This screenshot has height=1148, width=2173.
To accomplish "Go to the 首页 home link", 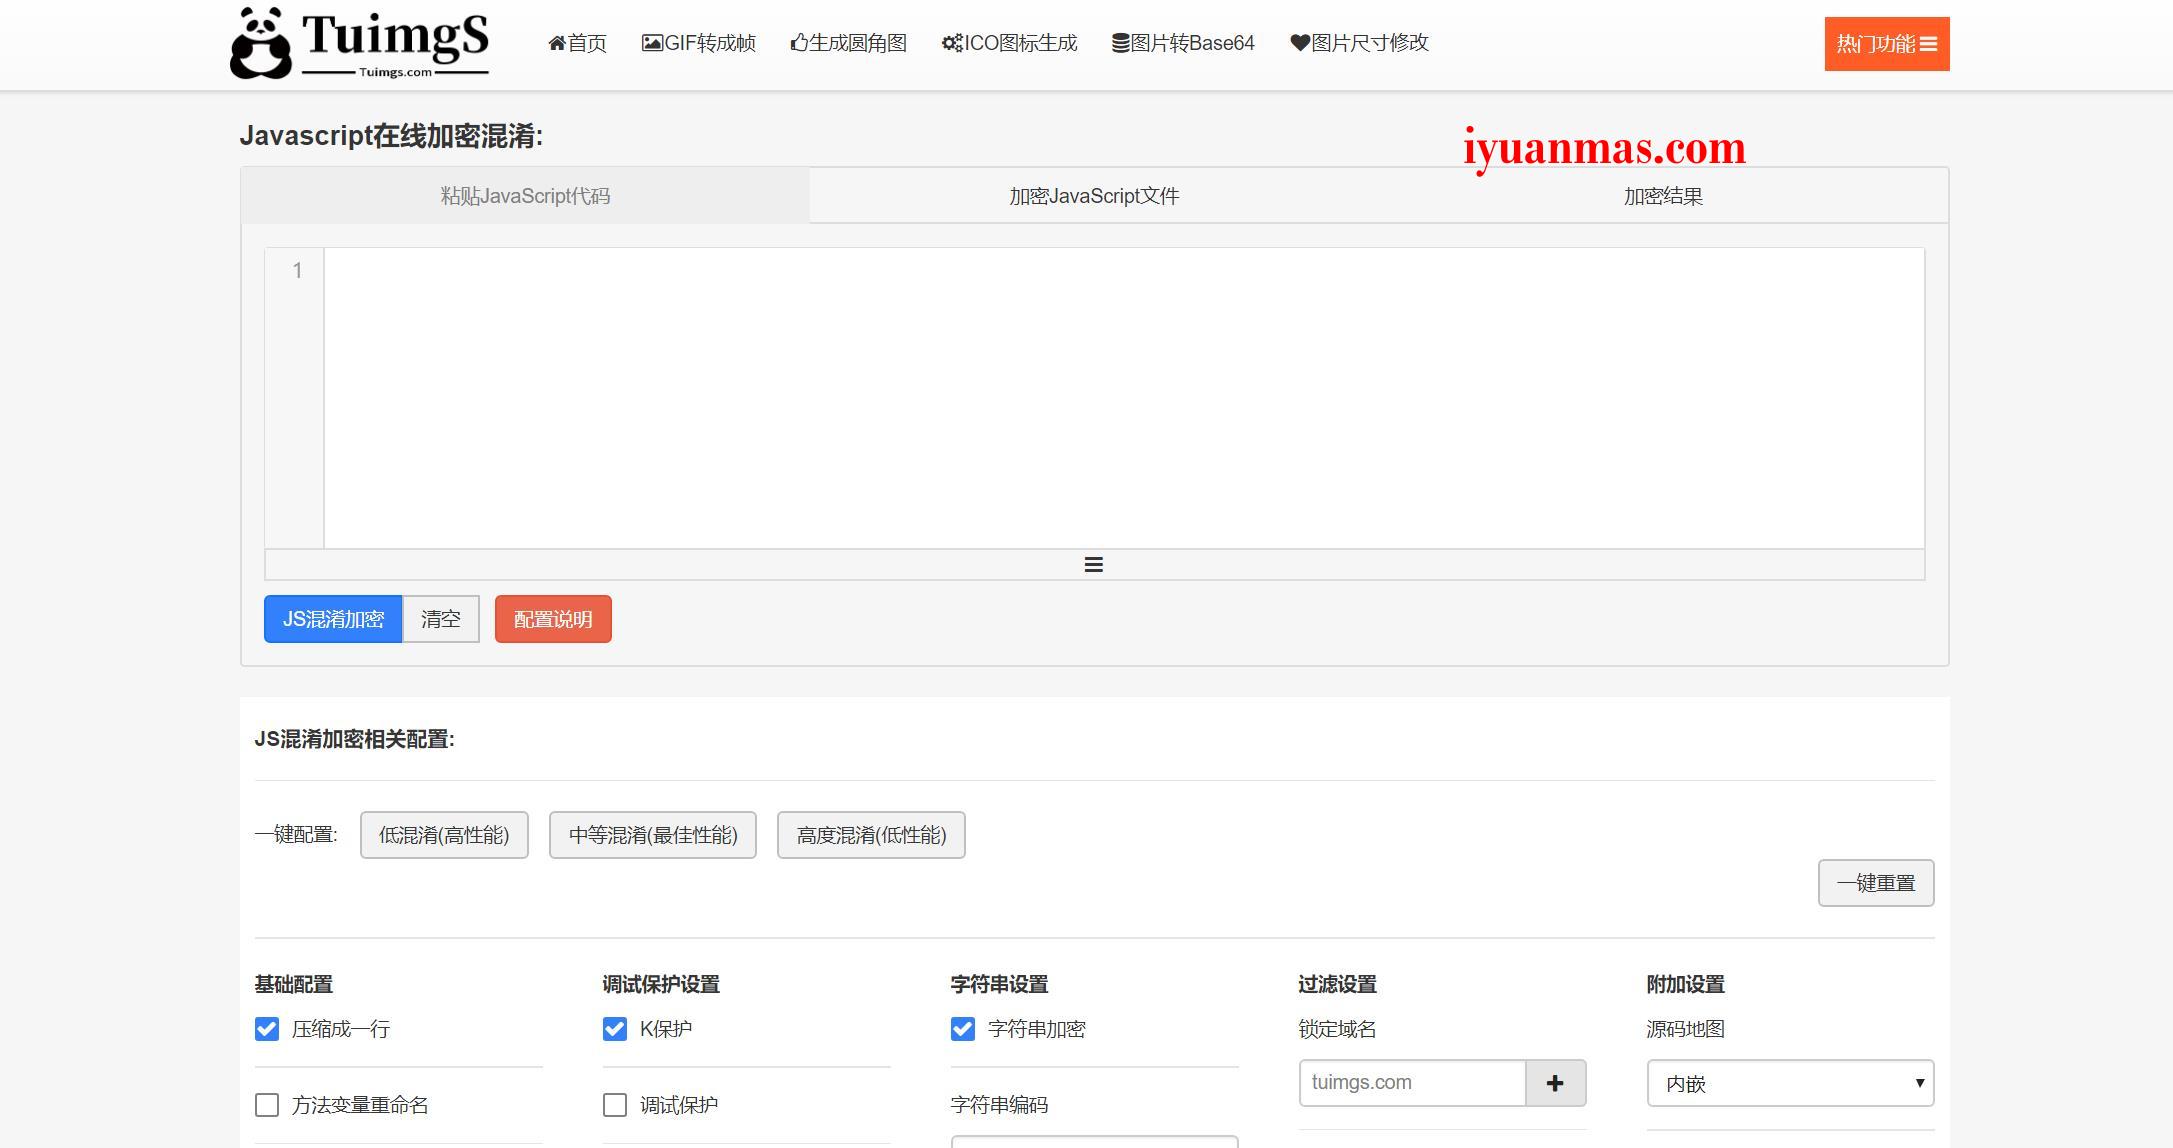I will click(577, 43).
